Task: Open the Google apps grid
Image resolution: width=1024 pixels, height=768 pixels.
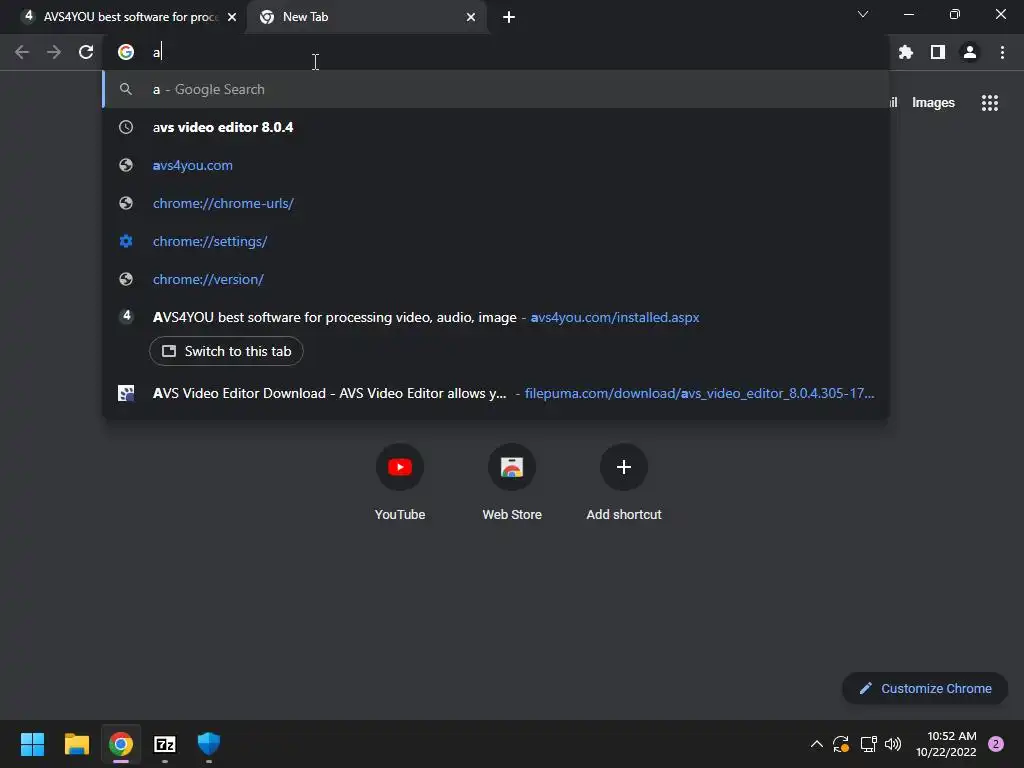Action: coord(990,103)
